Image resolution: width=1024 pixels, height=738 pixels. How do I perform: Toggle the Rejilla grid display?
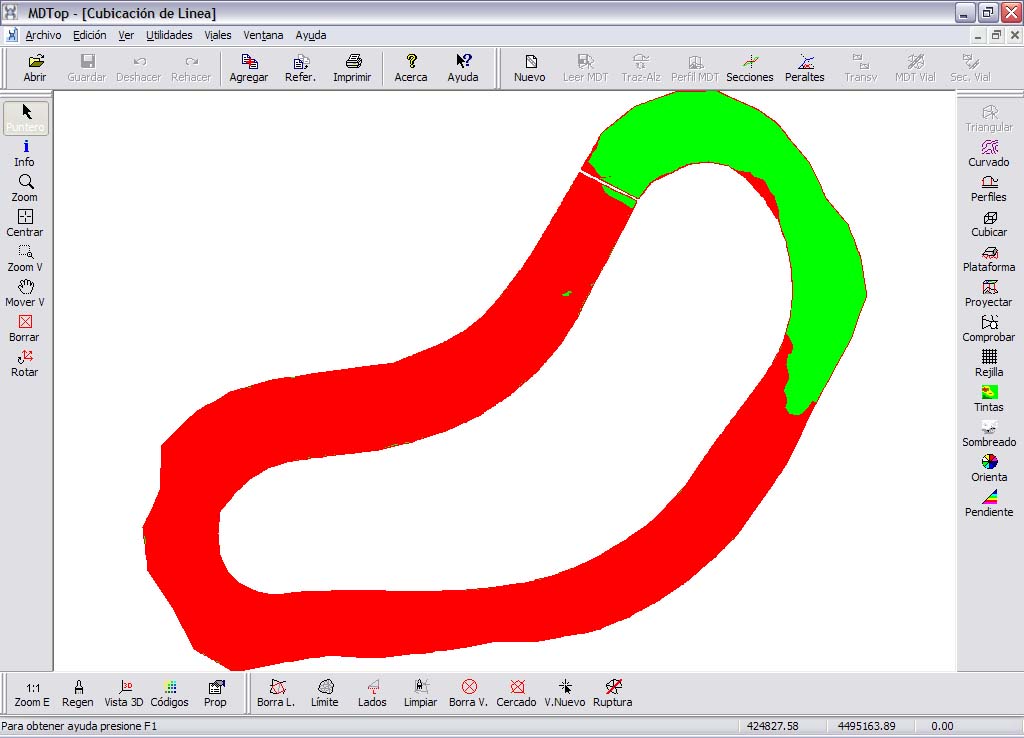pyautogui.click(x=989, y=364)
